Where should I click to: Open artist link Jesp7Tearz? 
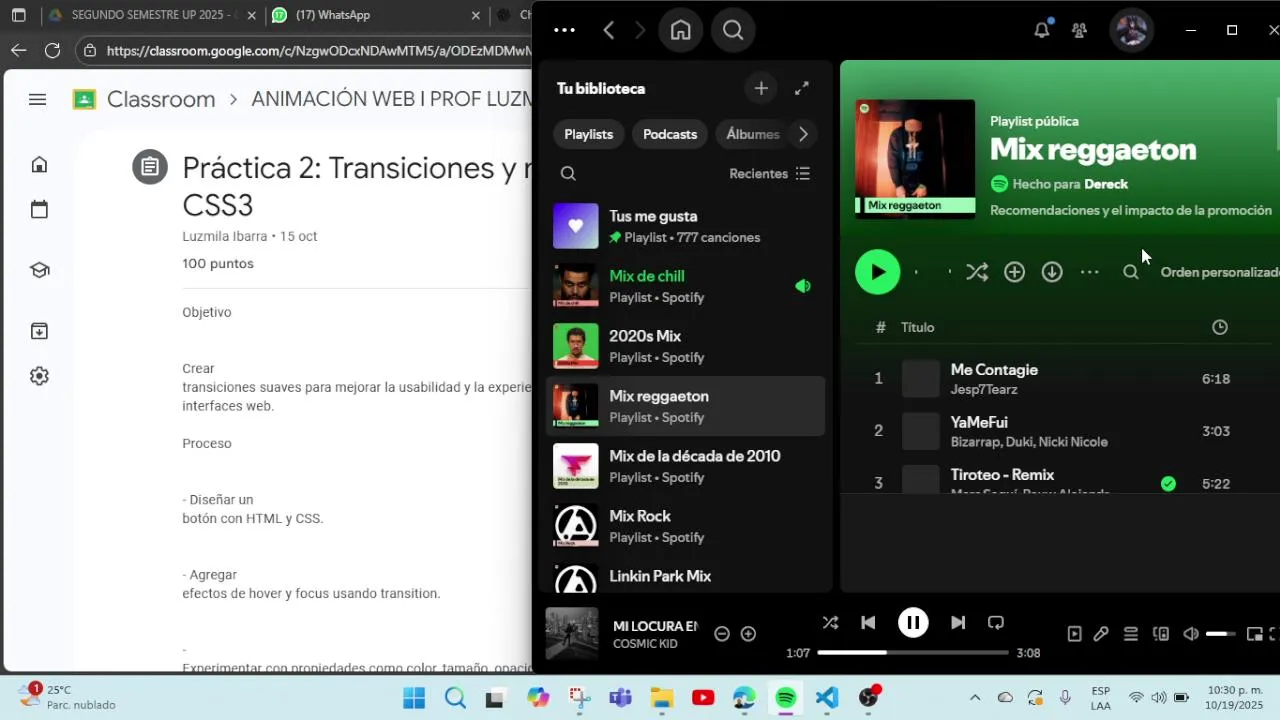pos(984,389)
